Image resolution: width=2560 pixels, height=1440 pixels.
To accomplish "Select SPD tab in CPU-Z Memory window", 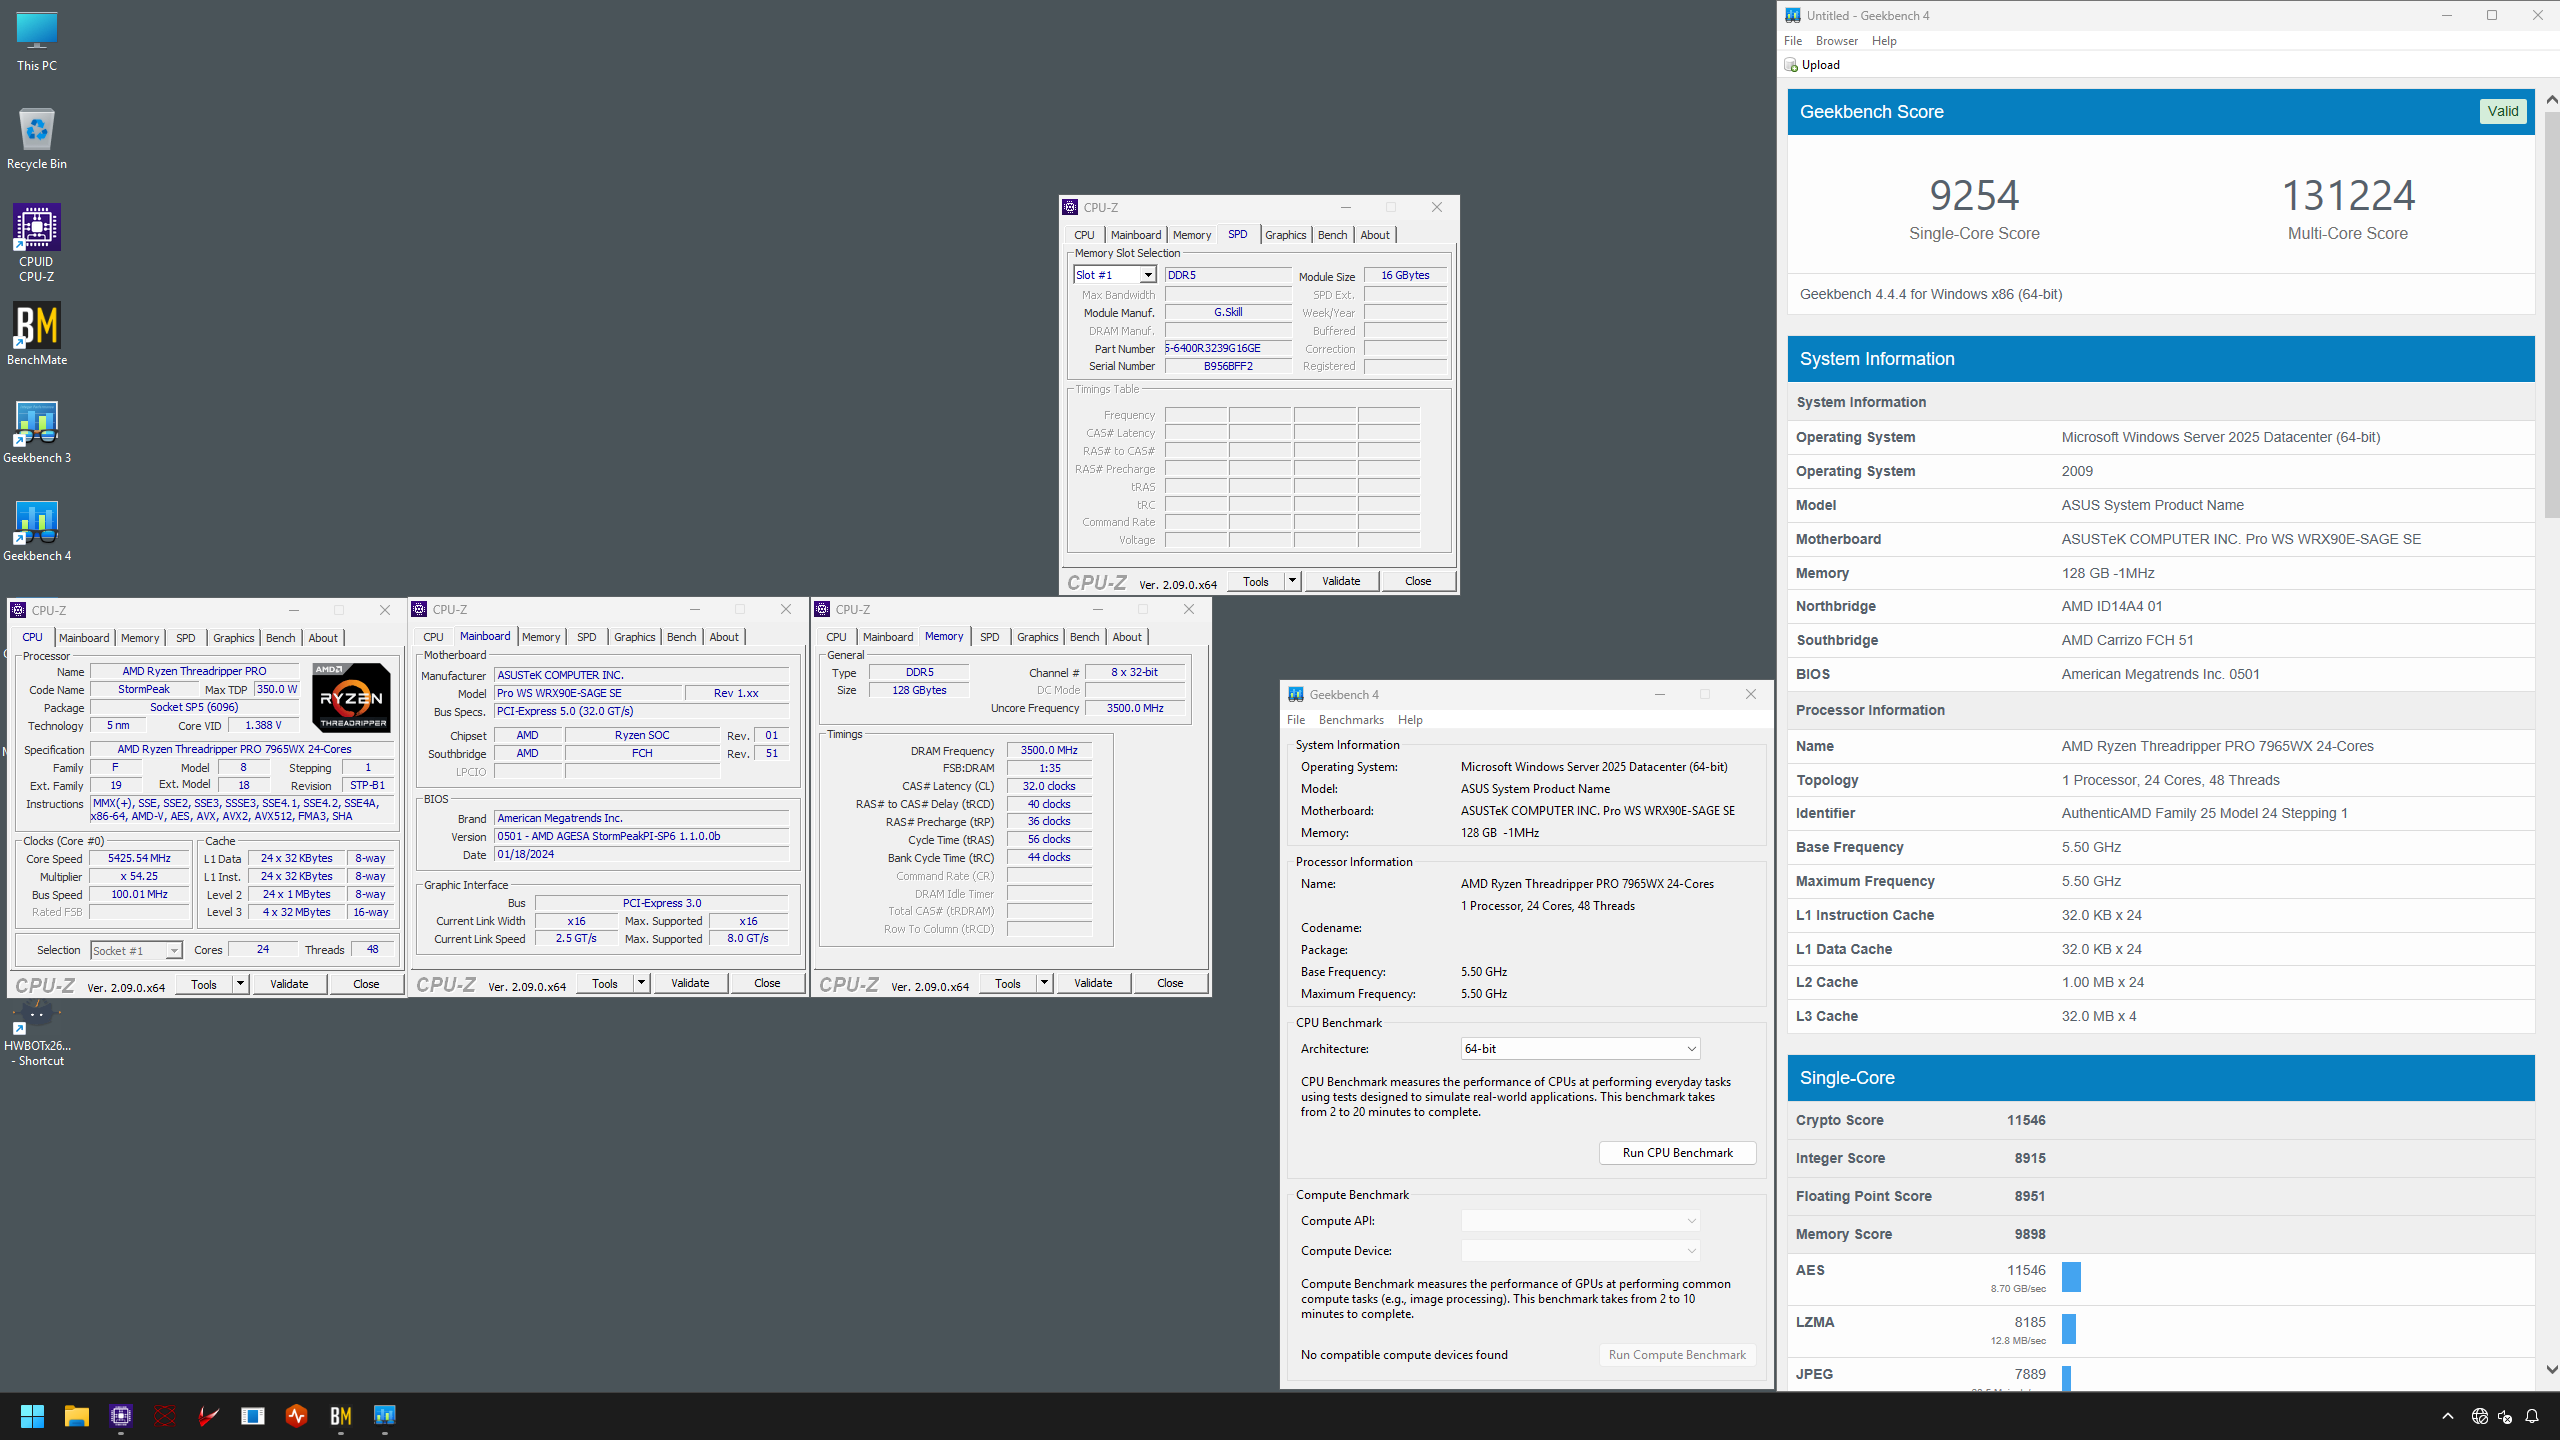I will pos(989,637).
